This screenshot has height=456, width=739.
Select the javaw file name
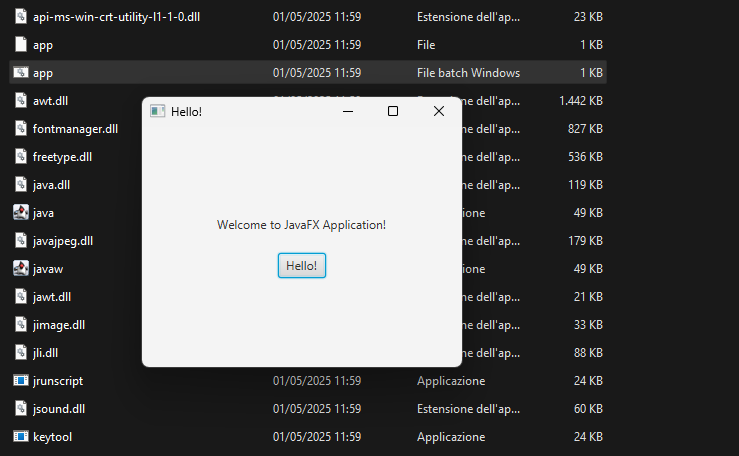coord(48,269)
